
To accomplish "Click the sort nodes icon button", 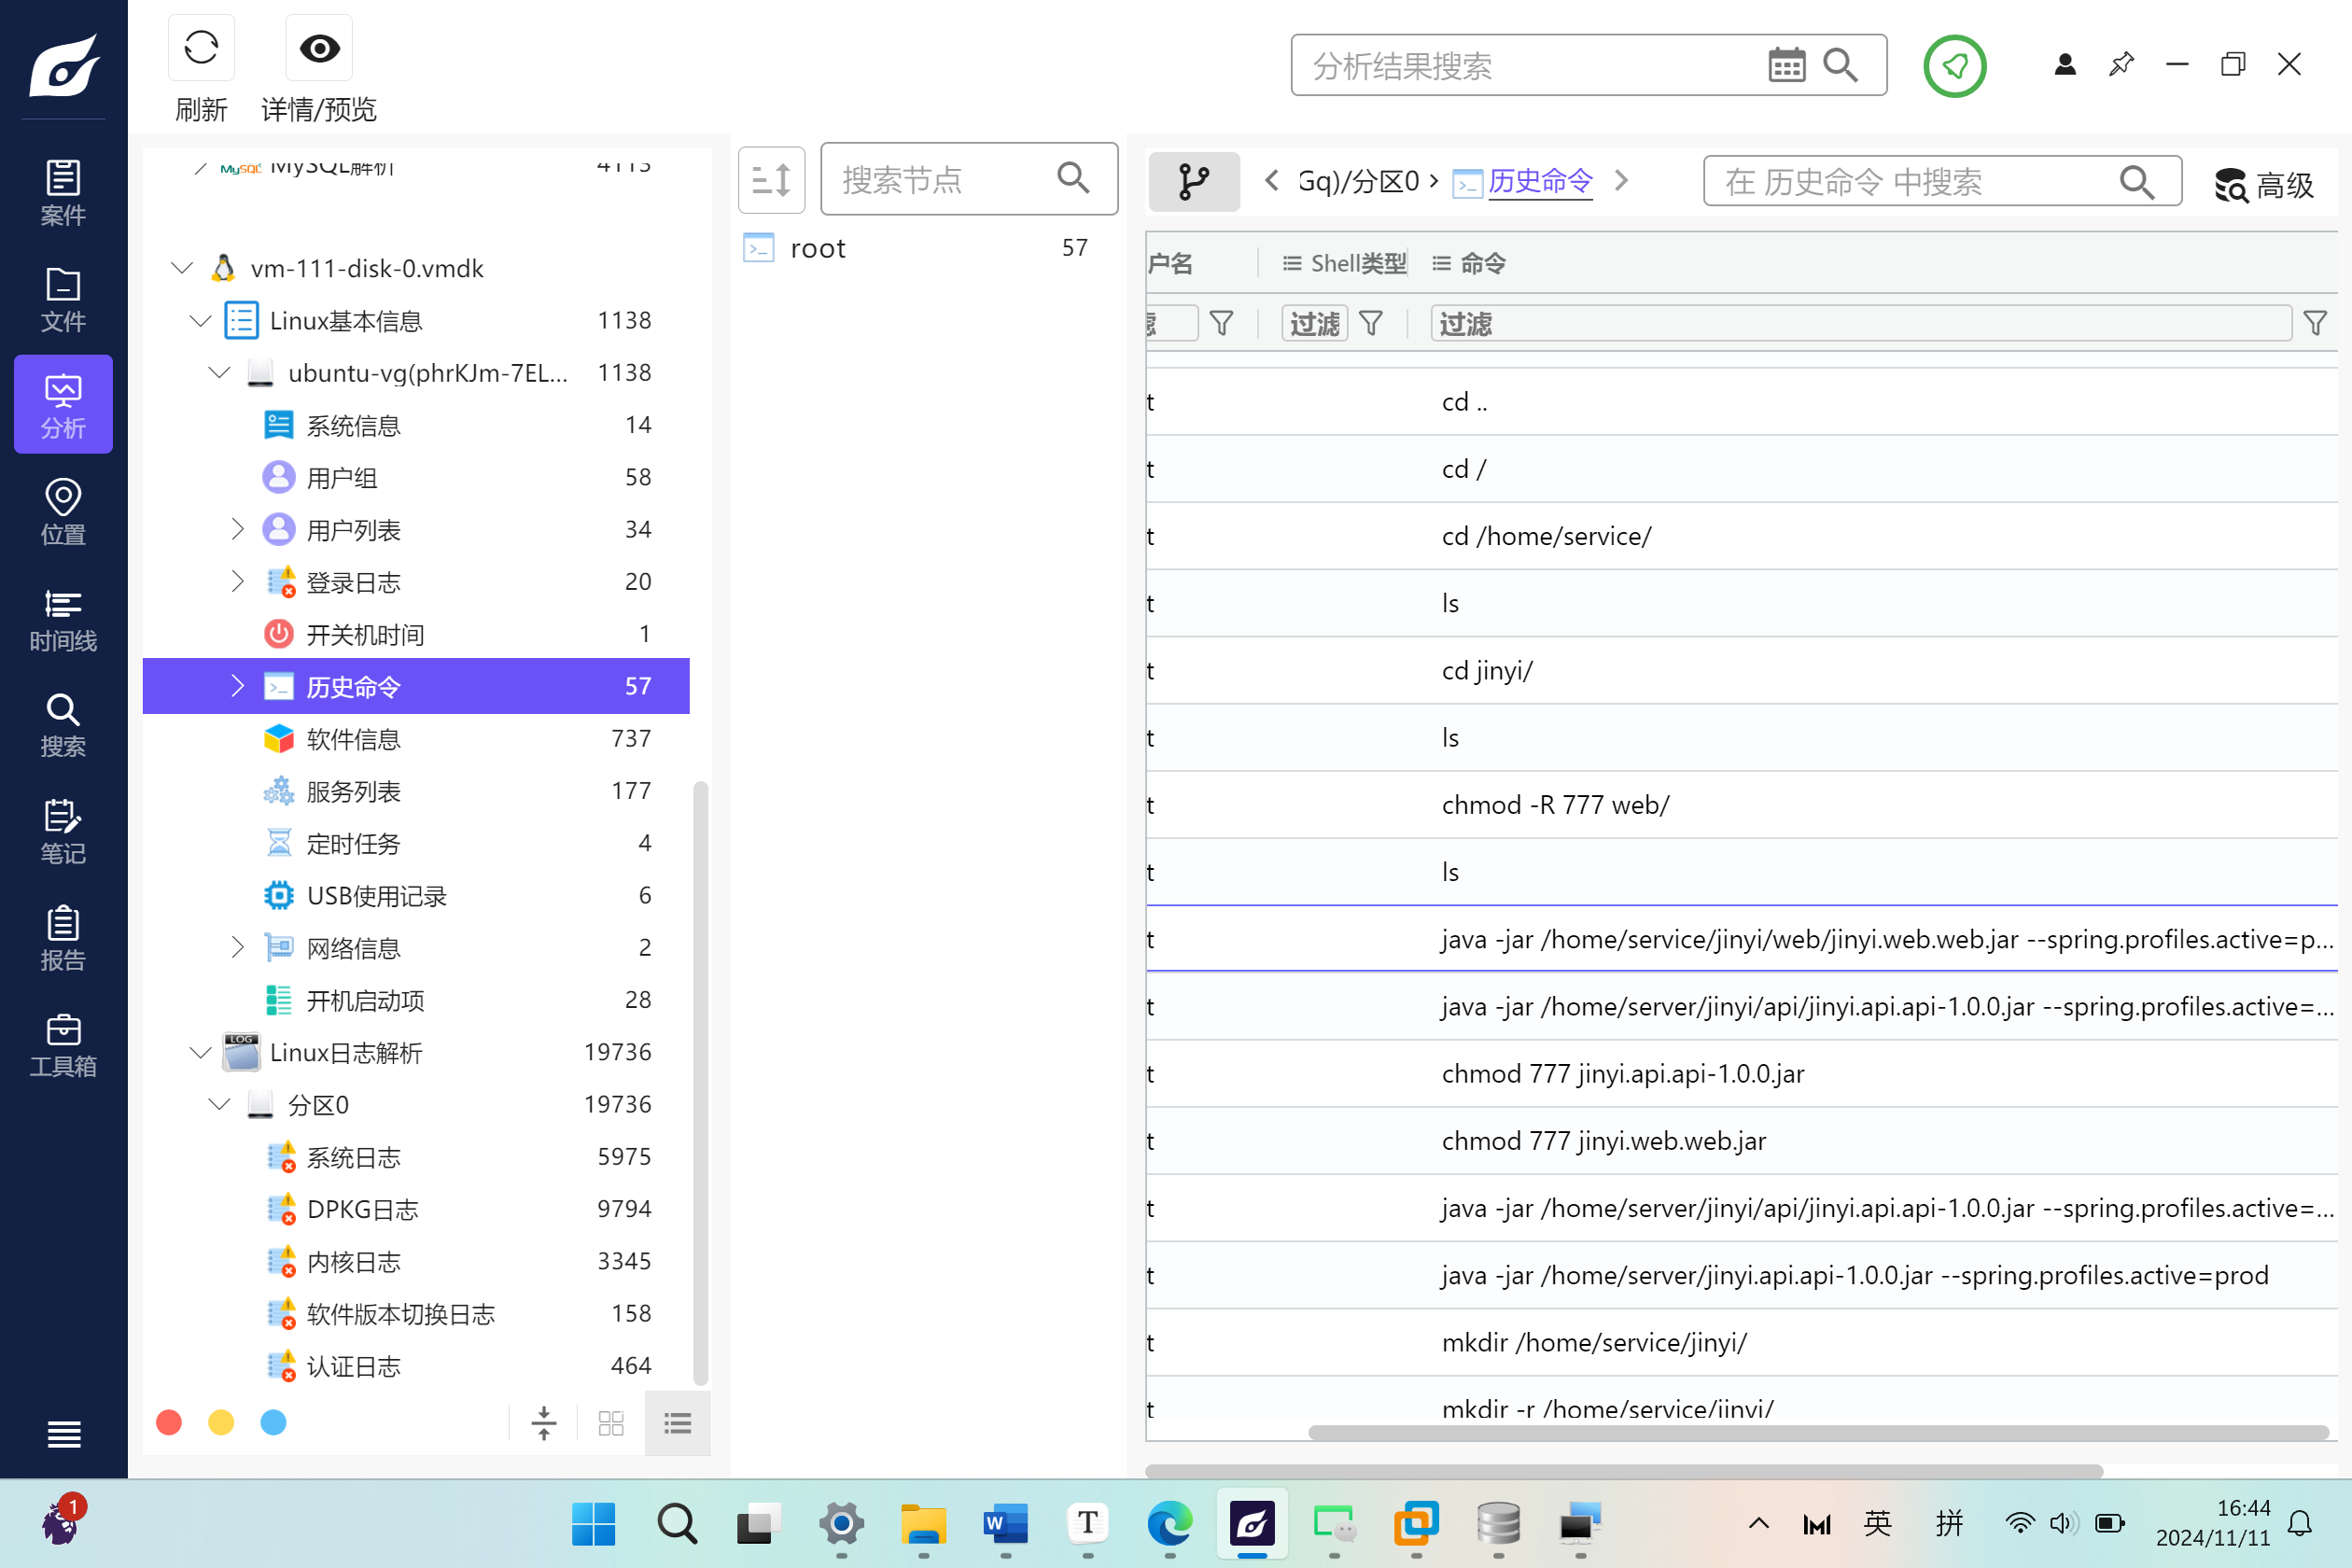I will coord(771,180).
